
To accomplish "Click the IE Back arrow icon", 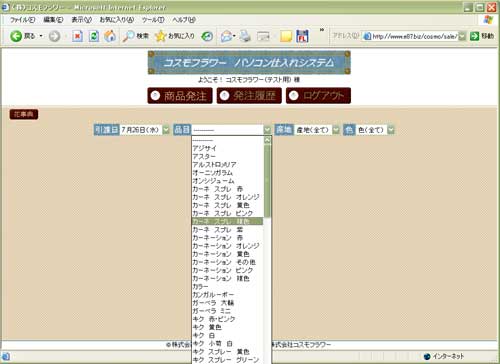I will point(16,36).
